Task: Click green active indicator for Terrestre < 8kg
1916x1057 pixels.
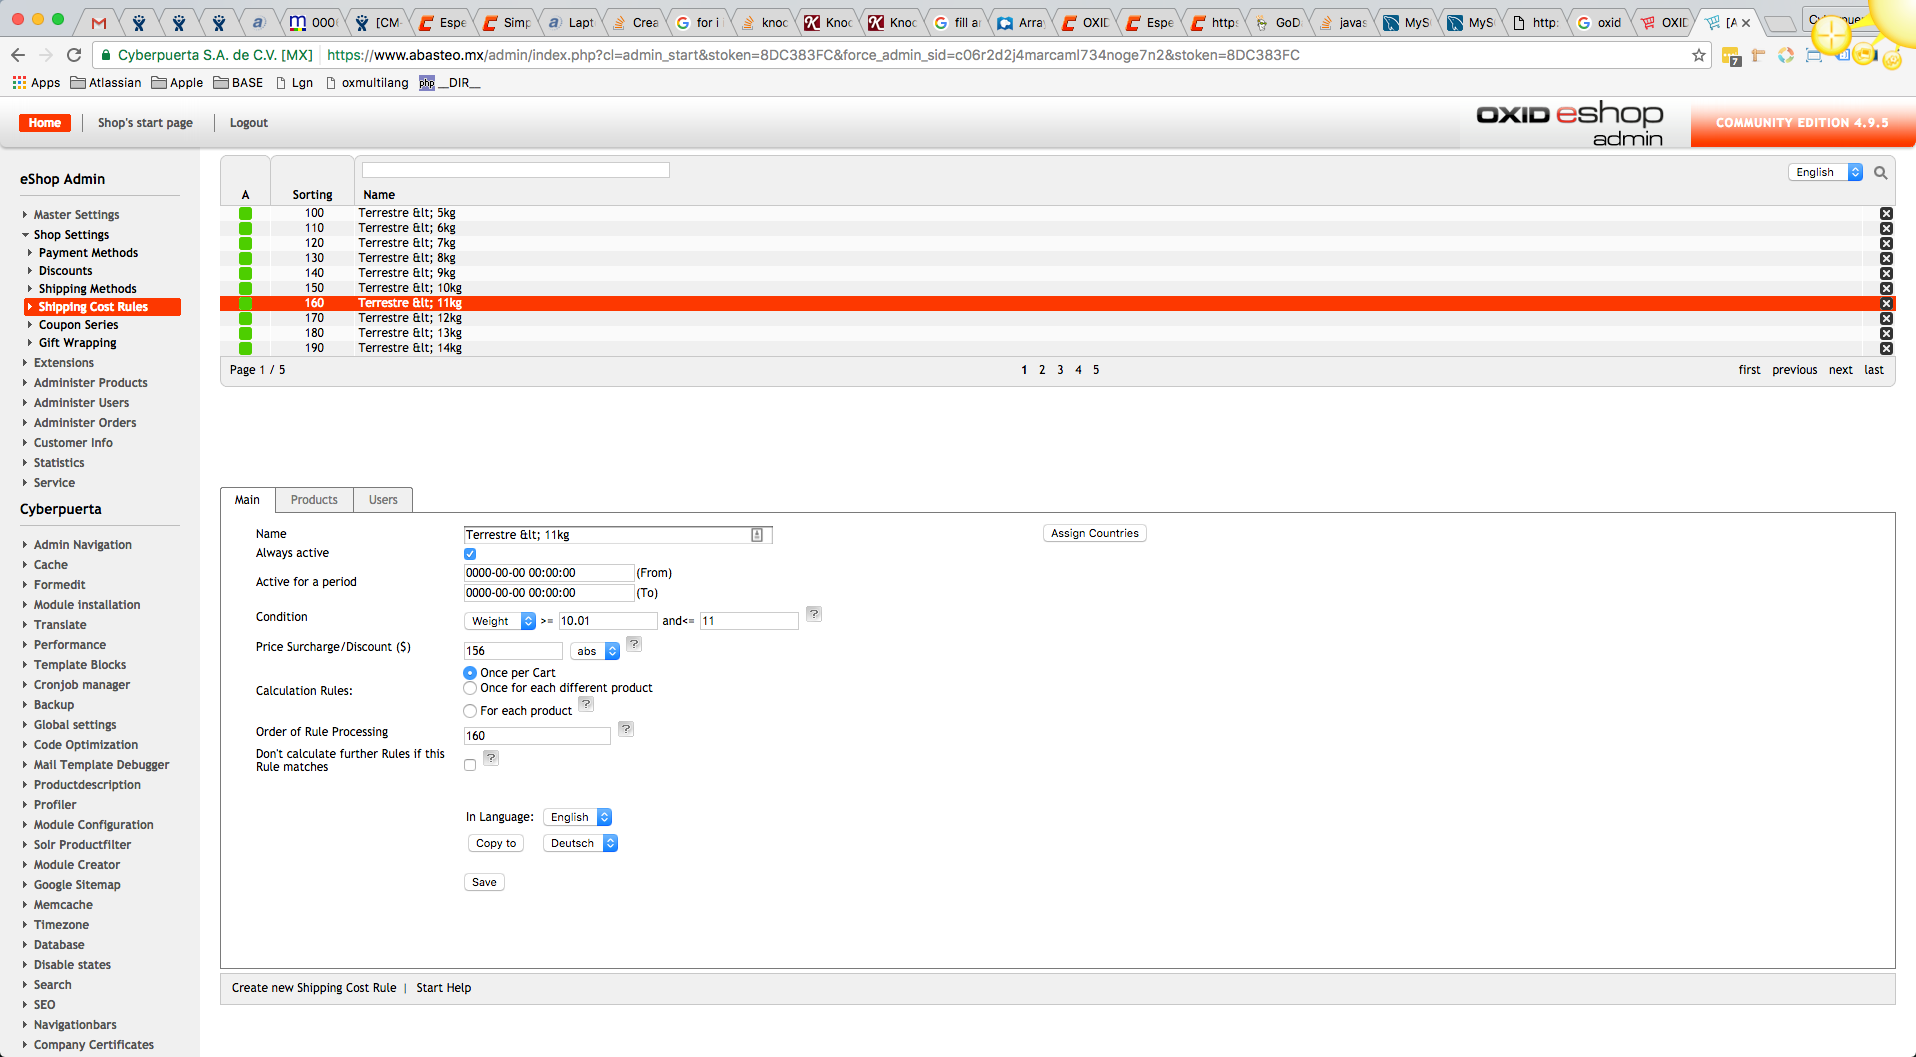Action: (x=245, y=259)
